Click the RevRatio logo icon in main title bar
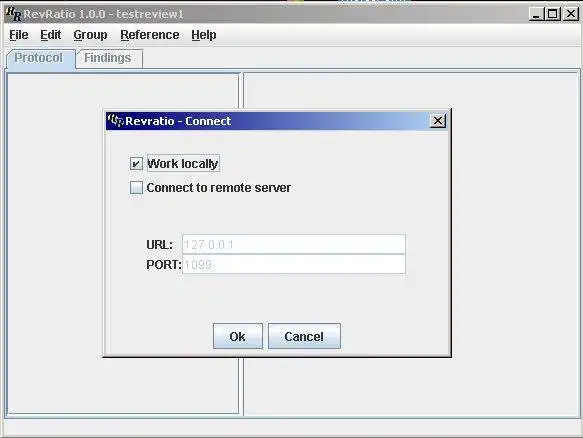Viewport: 583px width, 438px height. [x=14, y=14]
